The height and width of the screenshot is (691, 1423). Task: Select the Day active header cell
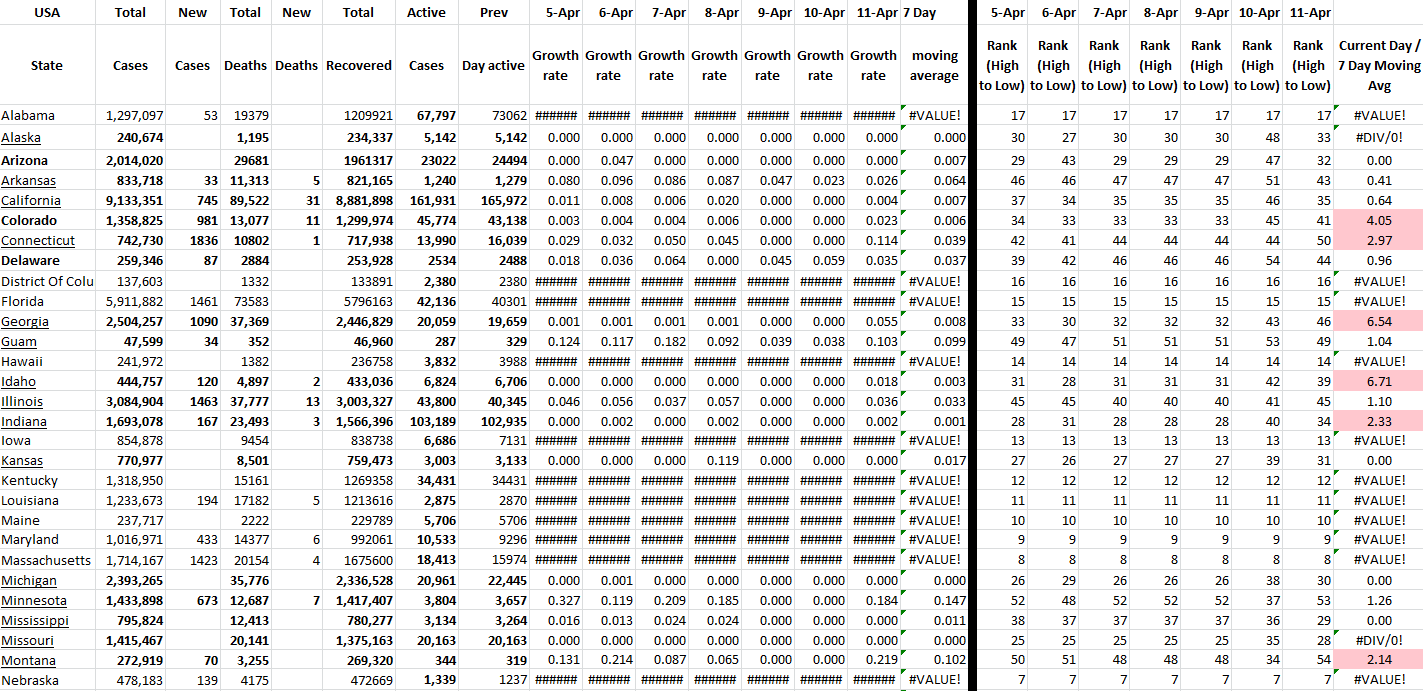click(x=493, y=65)
